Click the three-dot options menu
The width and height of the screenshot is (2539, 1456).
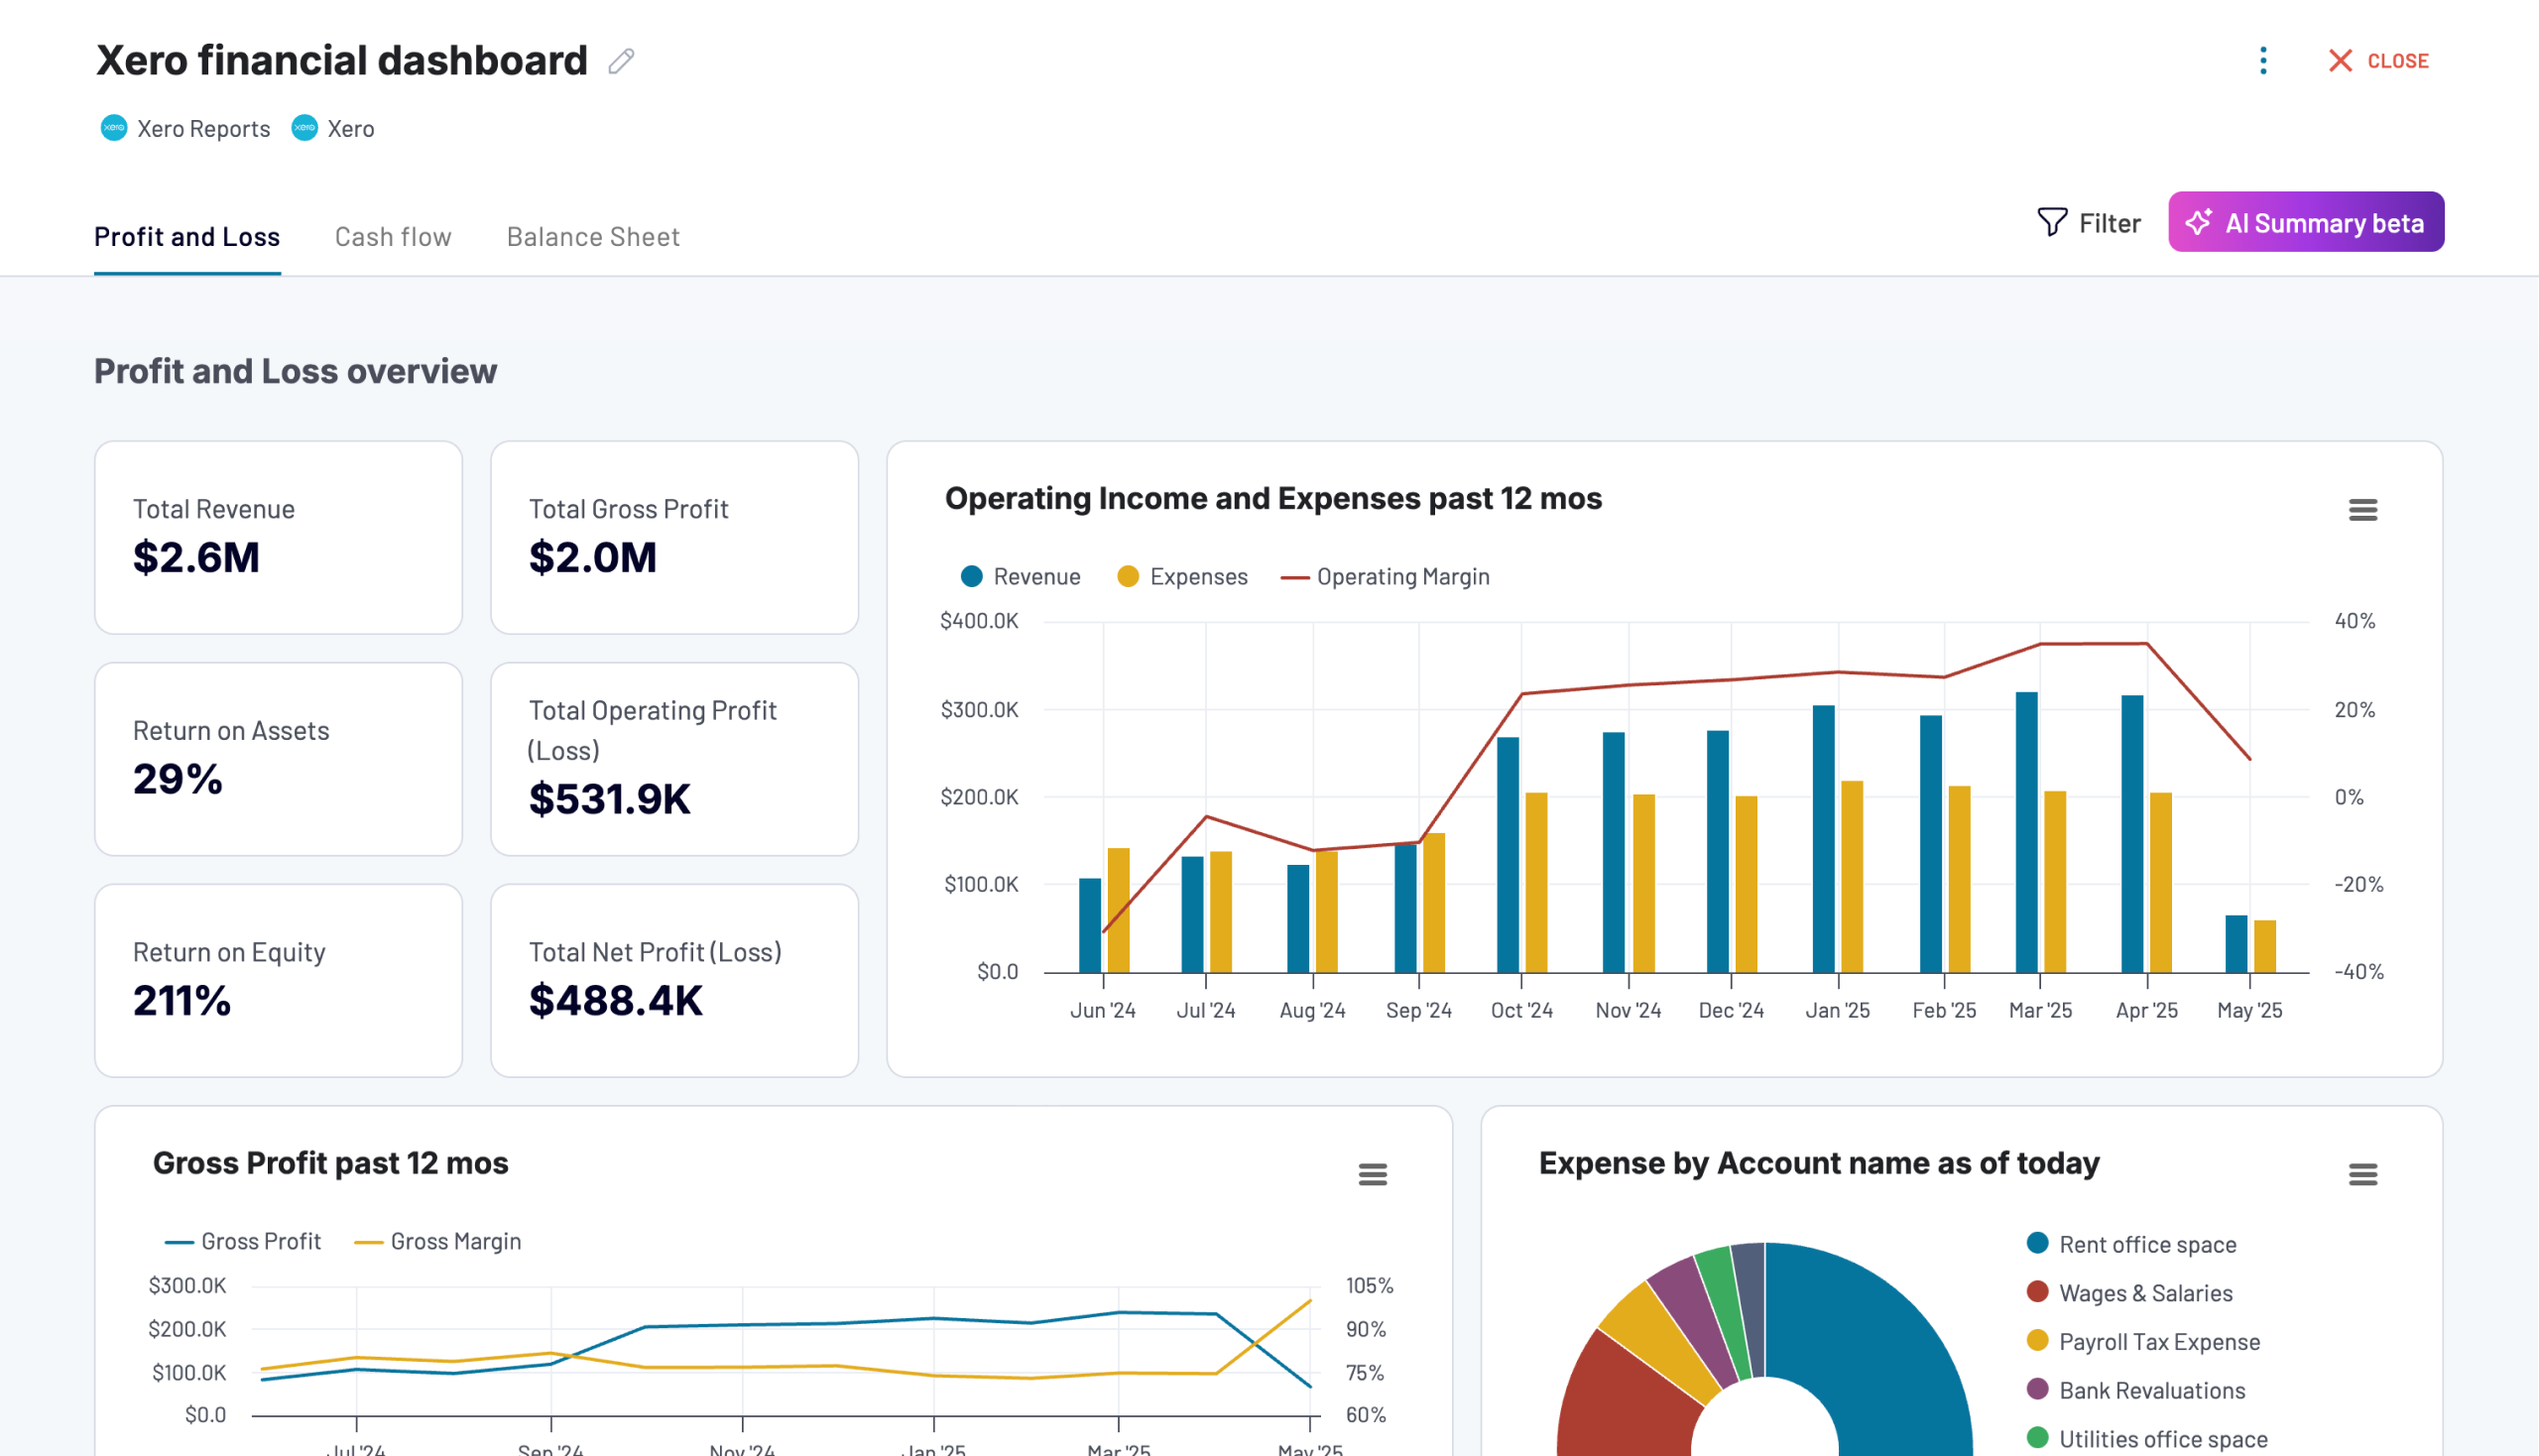pos(2263,61)
